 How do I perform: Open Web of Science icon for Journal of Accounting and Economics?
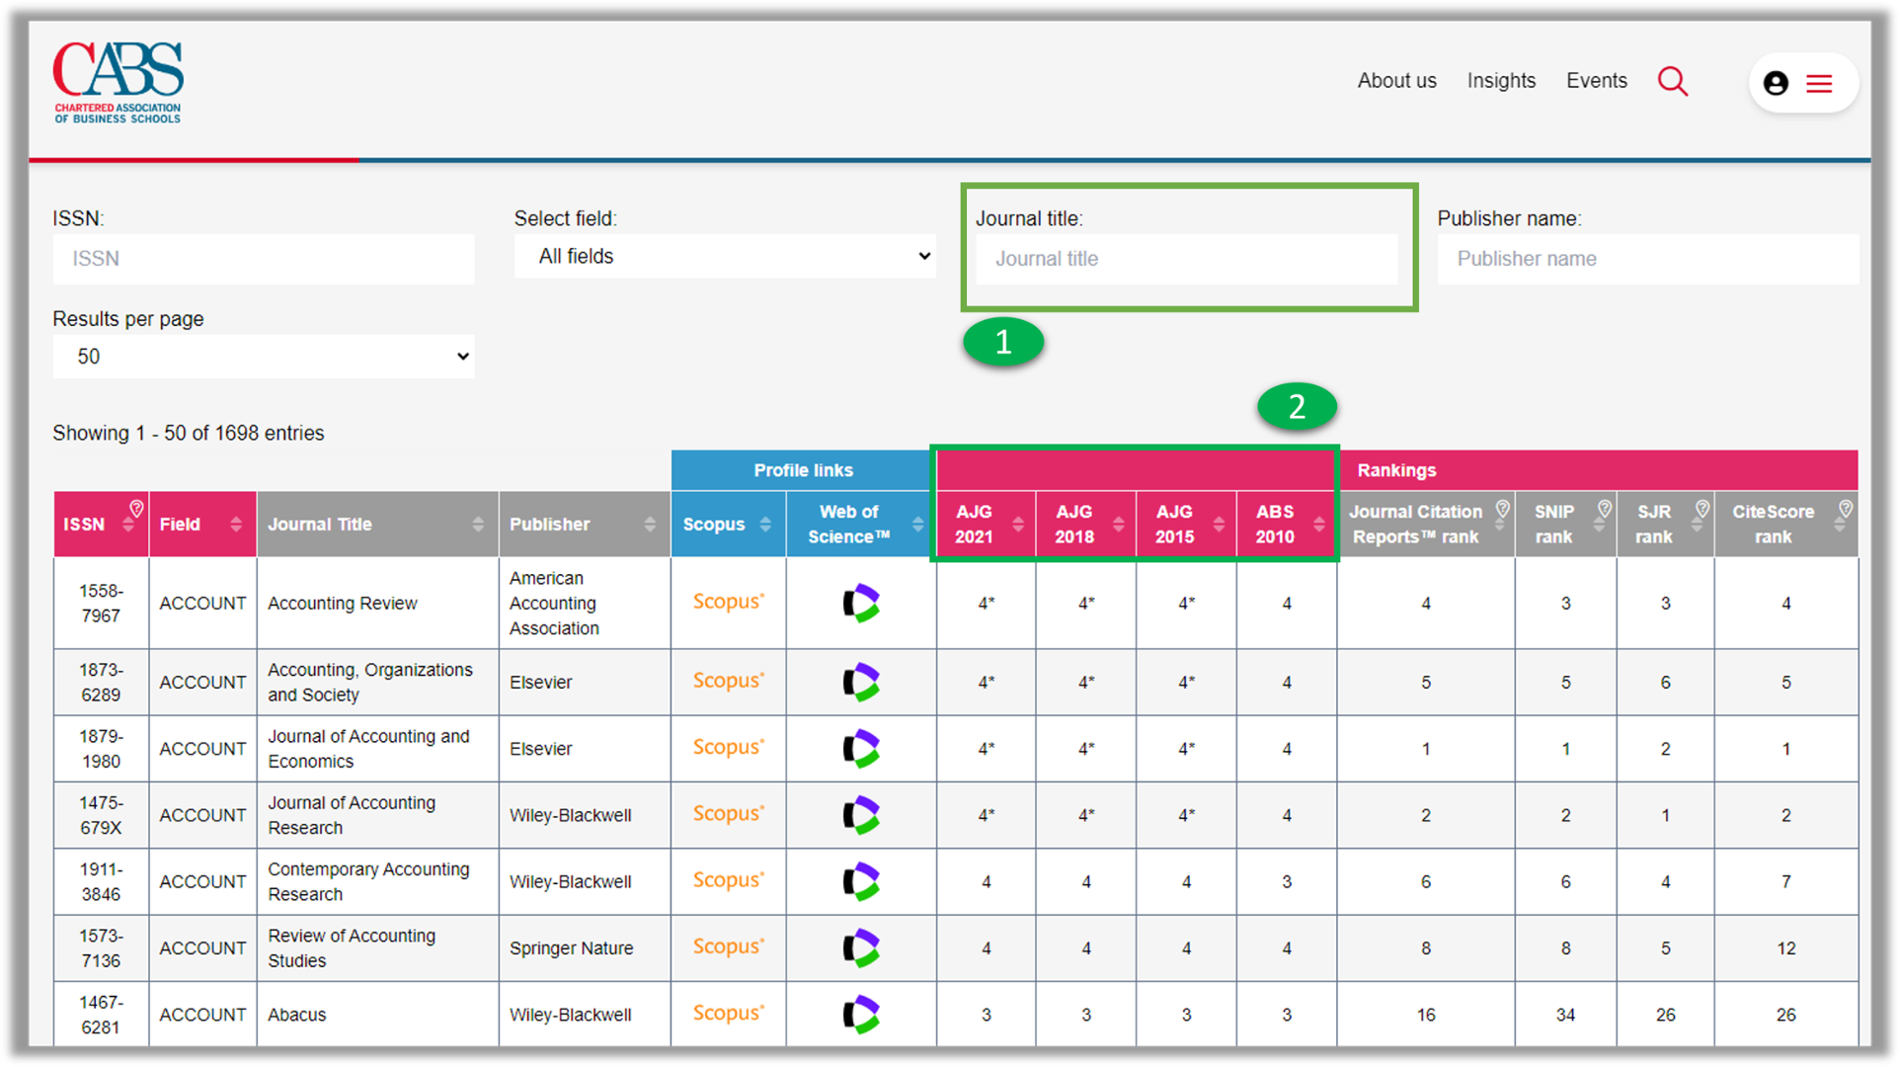[860, 748]
